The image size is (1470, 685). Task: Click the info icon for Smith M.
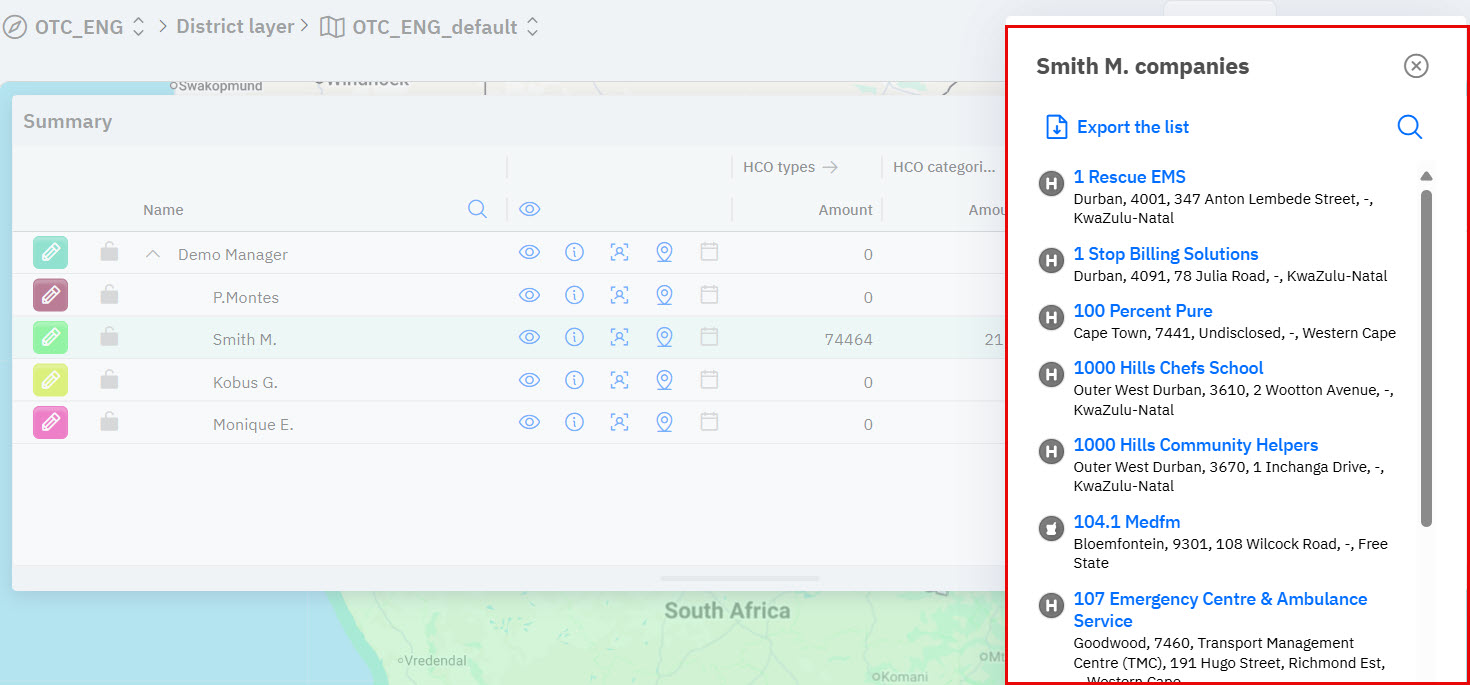pyautogui.click(x=574, y=338)
